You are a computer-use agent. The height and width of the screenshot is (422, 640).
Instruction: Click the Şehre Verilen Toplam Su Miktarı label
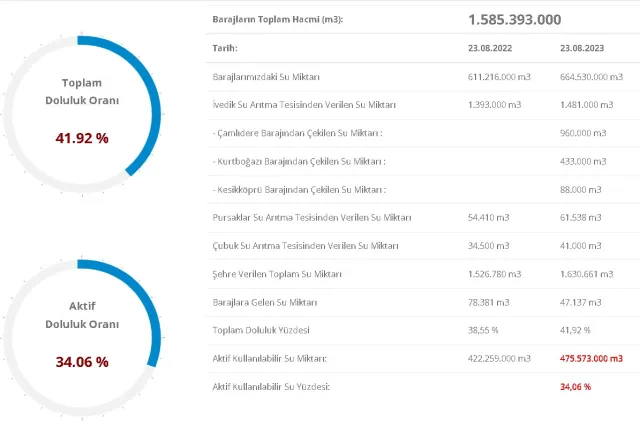[277, 273]
